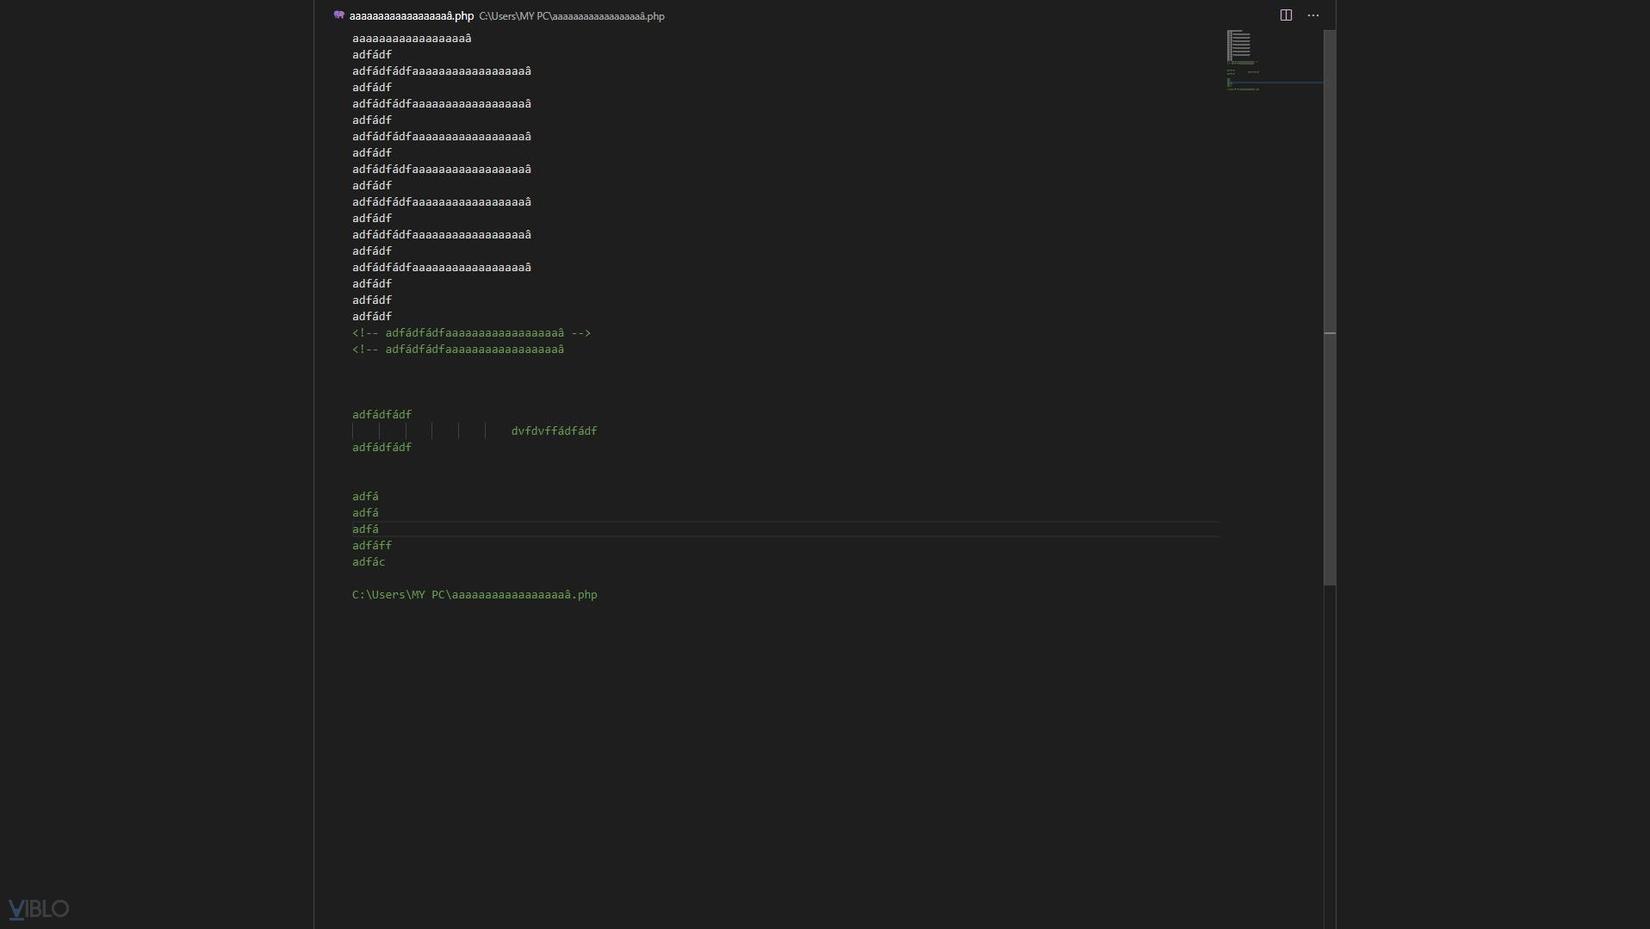Place cursor on the text dvfdvffádfádf
1650x929 pixels.
554,431
